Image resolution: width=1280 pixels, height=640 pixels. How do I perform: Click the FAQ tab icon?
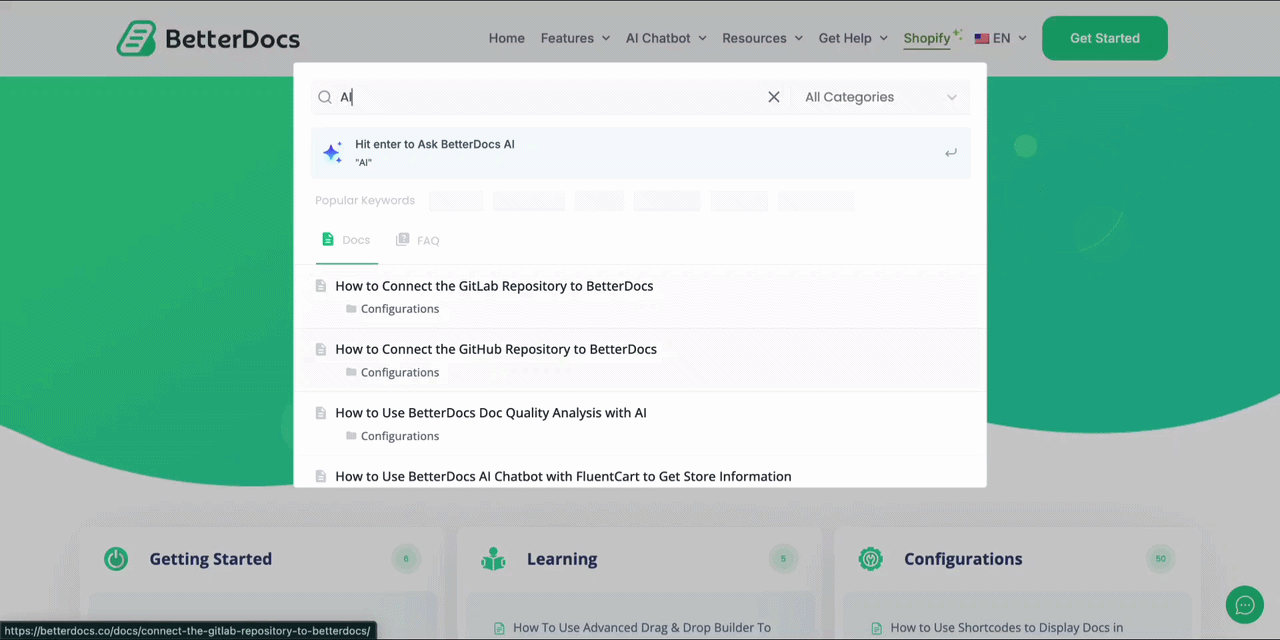[x=402, y=239]
